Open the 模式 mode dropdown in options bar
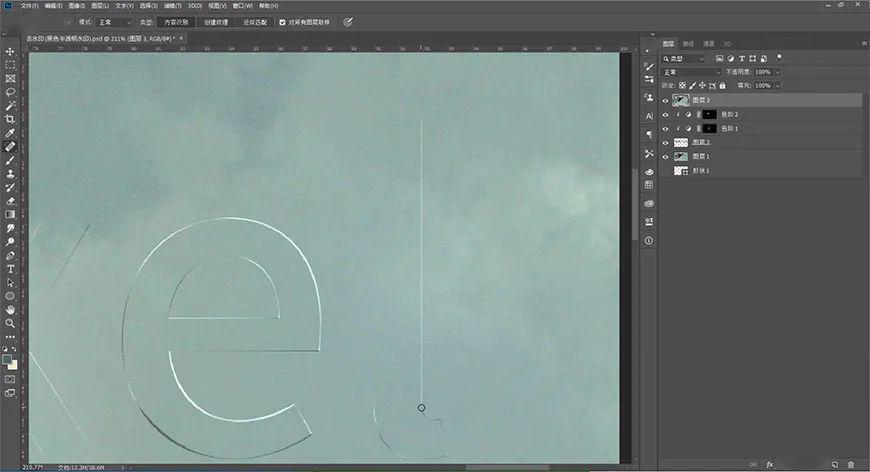 pyautogui.click(x=114, y=22)
